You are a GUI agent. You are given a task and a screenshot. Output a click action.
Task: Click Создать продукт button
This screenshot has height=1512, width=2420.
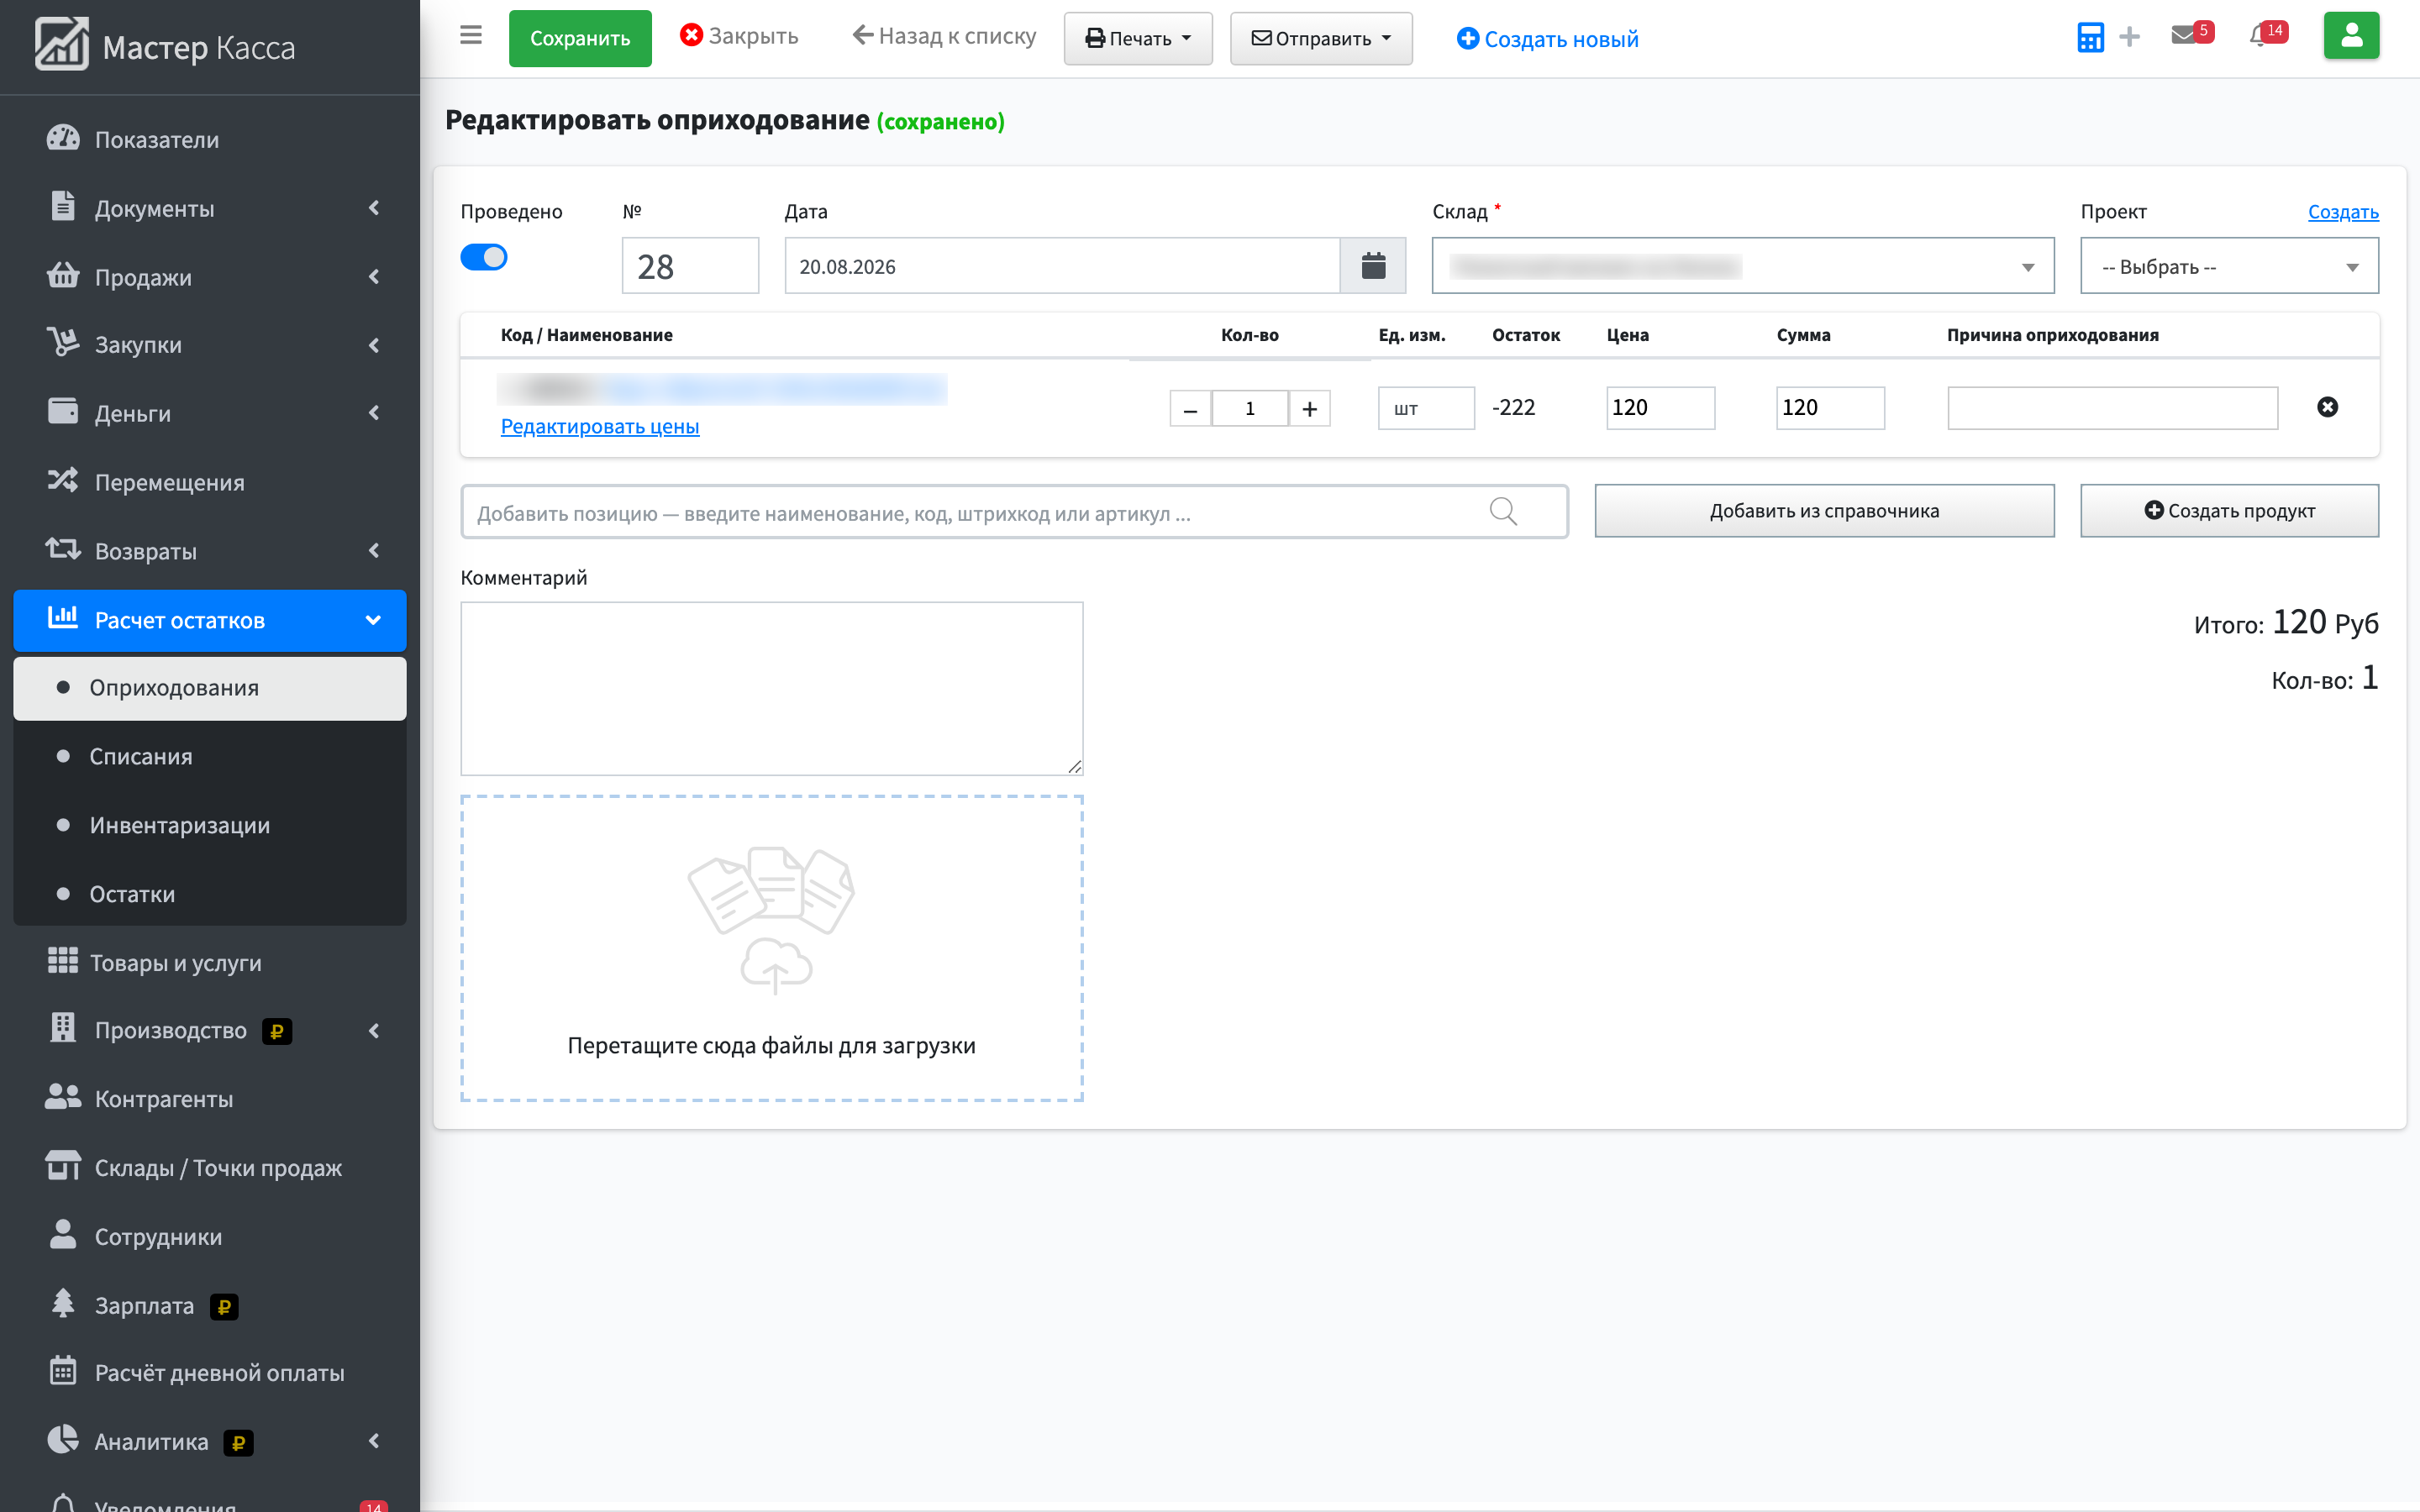(x=2229, y=511)
